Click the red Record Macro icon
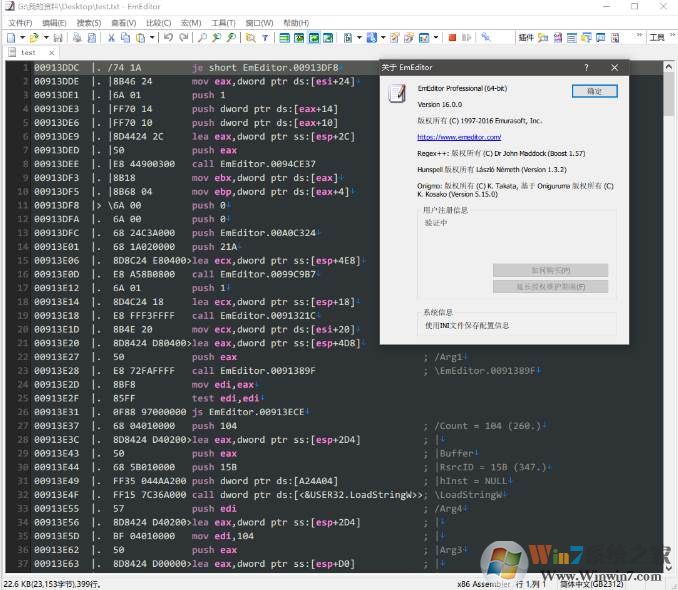Screen dimensions: 678x590 [x=452, y=38]
